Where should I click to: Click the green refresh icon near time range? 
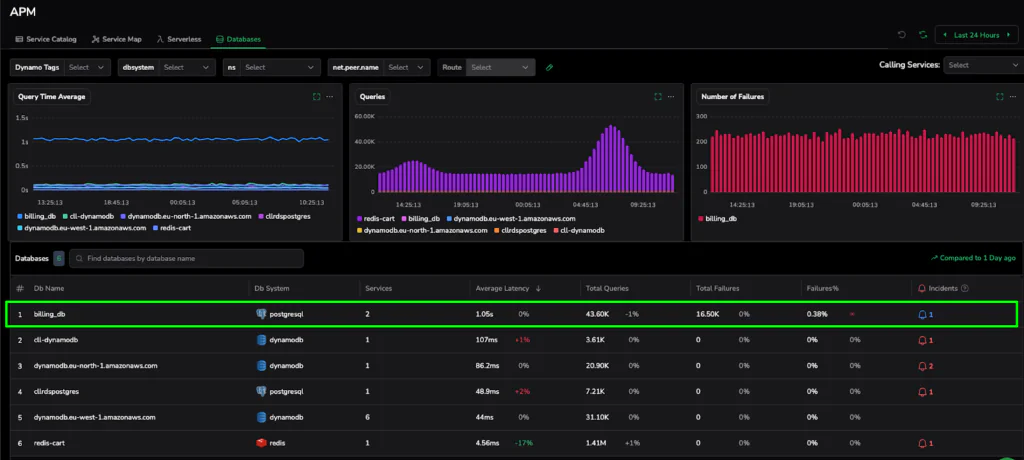[x=923, y=35]
